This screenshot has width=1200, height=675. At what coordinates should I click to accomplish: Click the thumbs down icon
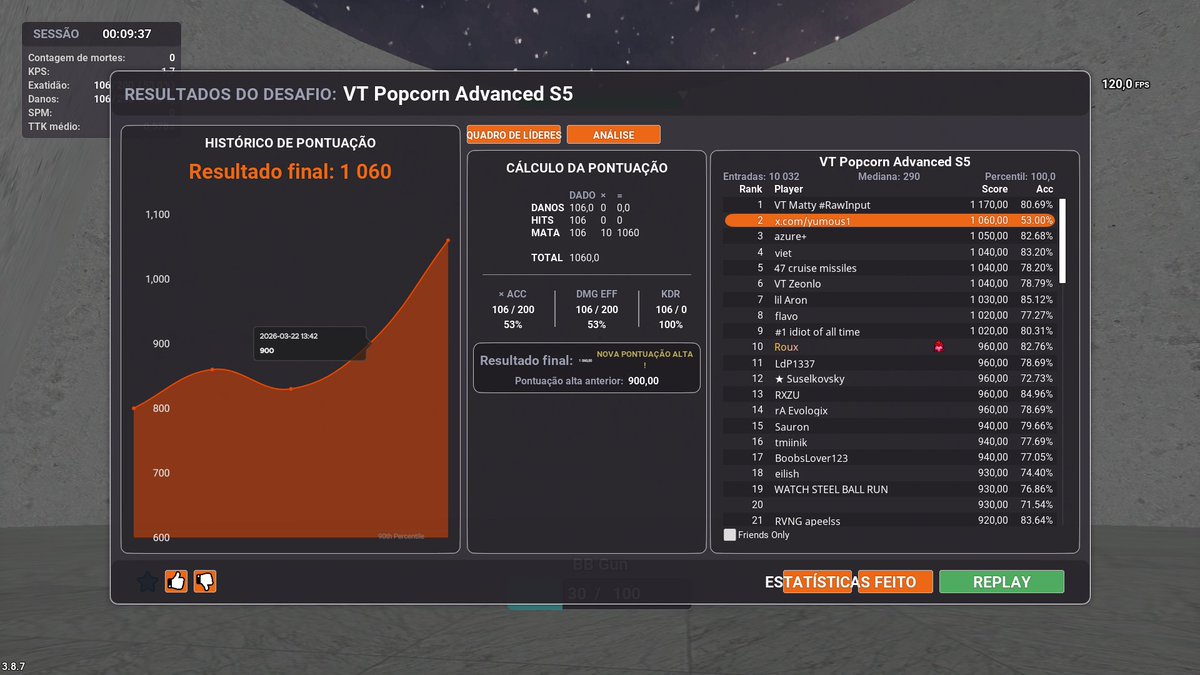coord(205,581)
